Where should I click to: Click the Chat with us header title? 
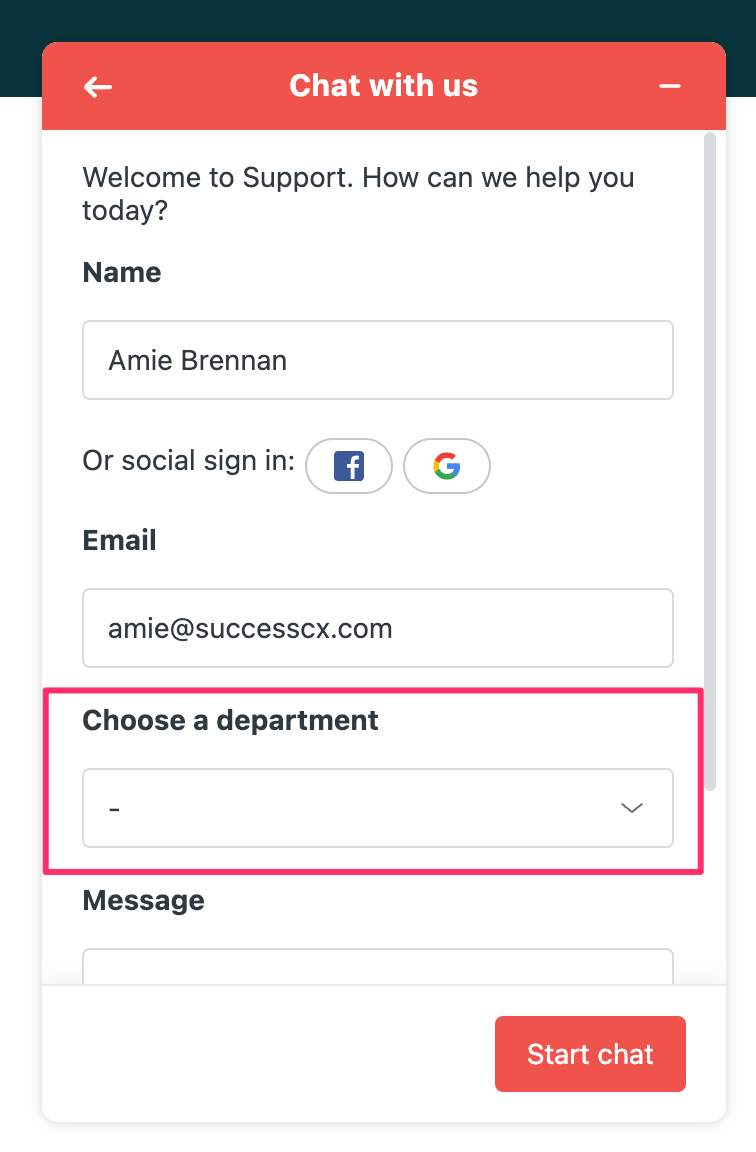coord(384,85)
